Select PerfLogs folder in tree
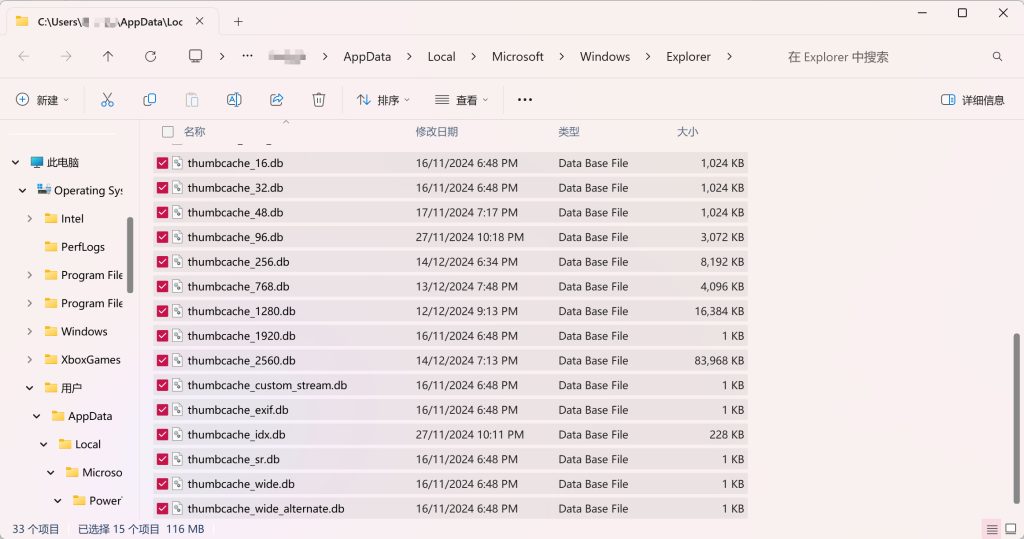 [83, 246]
